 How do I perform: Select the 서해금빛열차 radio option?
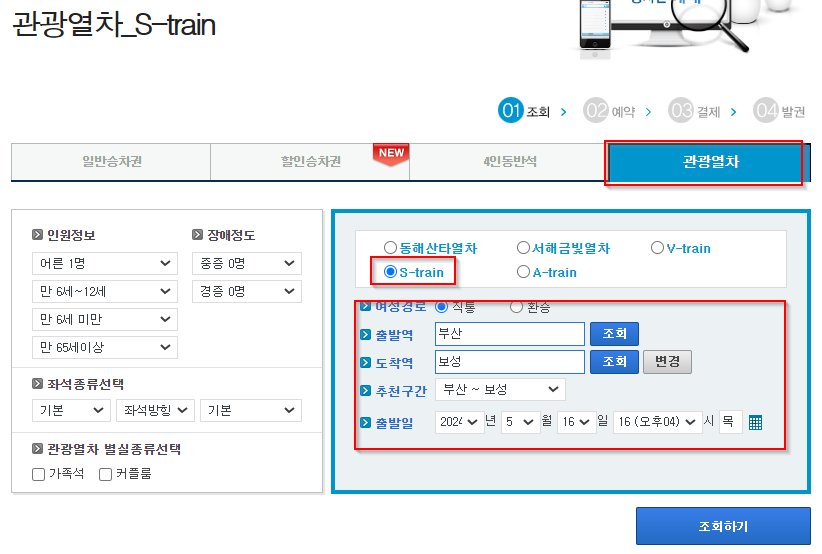click(523, 247)
